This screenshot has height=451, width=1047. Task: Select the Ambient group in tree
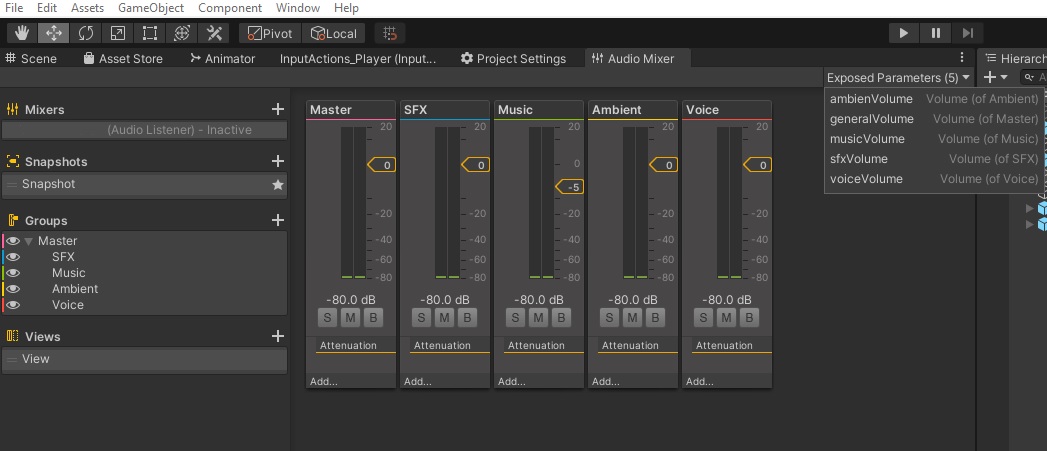click(x=75, y=289)
